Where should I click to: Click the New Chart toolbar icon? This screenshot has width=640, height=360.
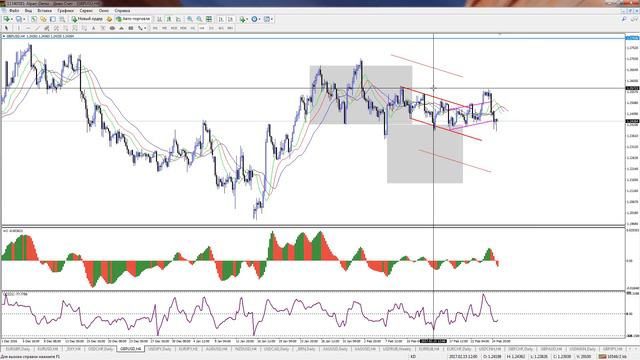7,19
